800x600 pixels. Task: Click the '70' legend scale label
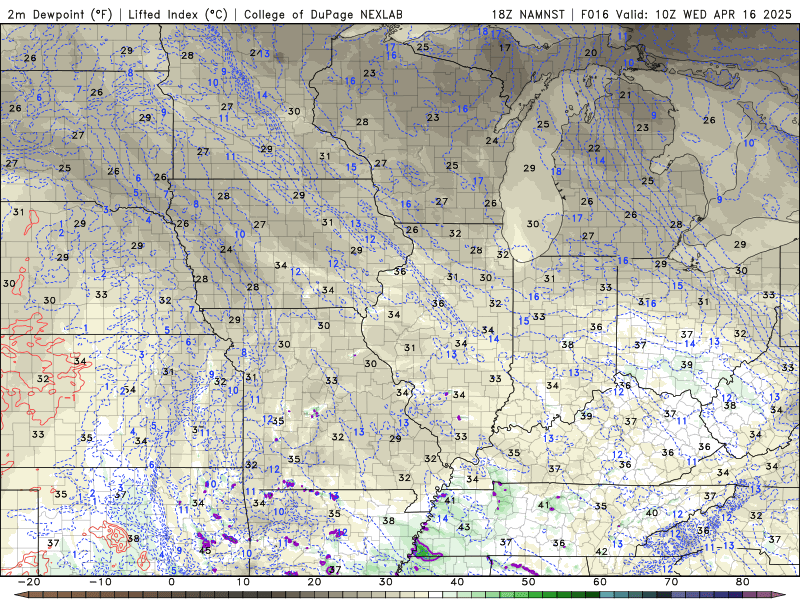point(671,582)
